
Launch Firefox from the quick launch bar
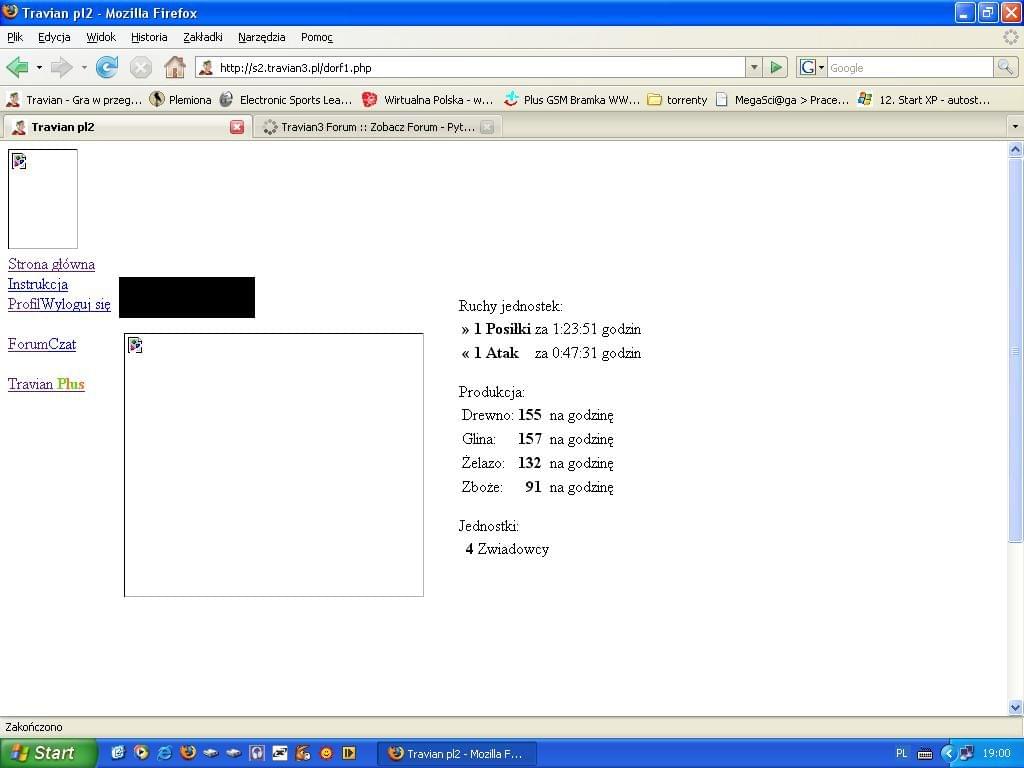coord(188,753)
